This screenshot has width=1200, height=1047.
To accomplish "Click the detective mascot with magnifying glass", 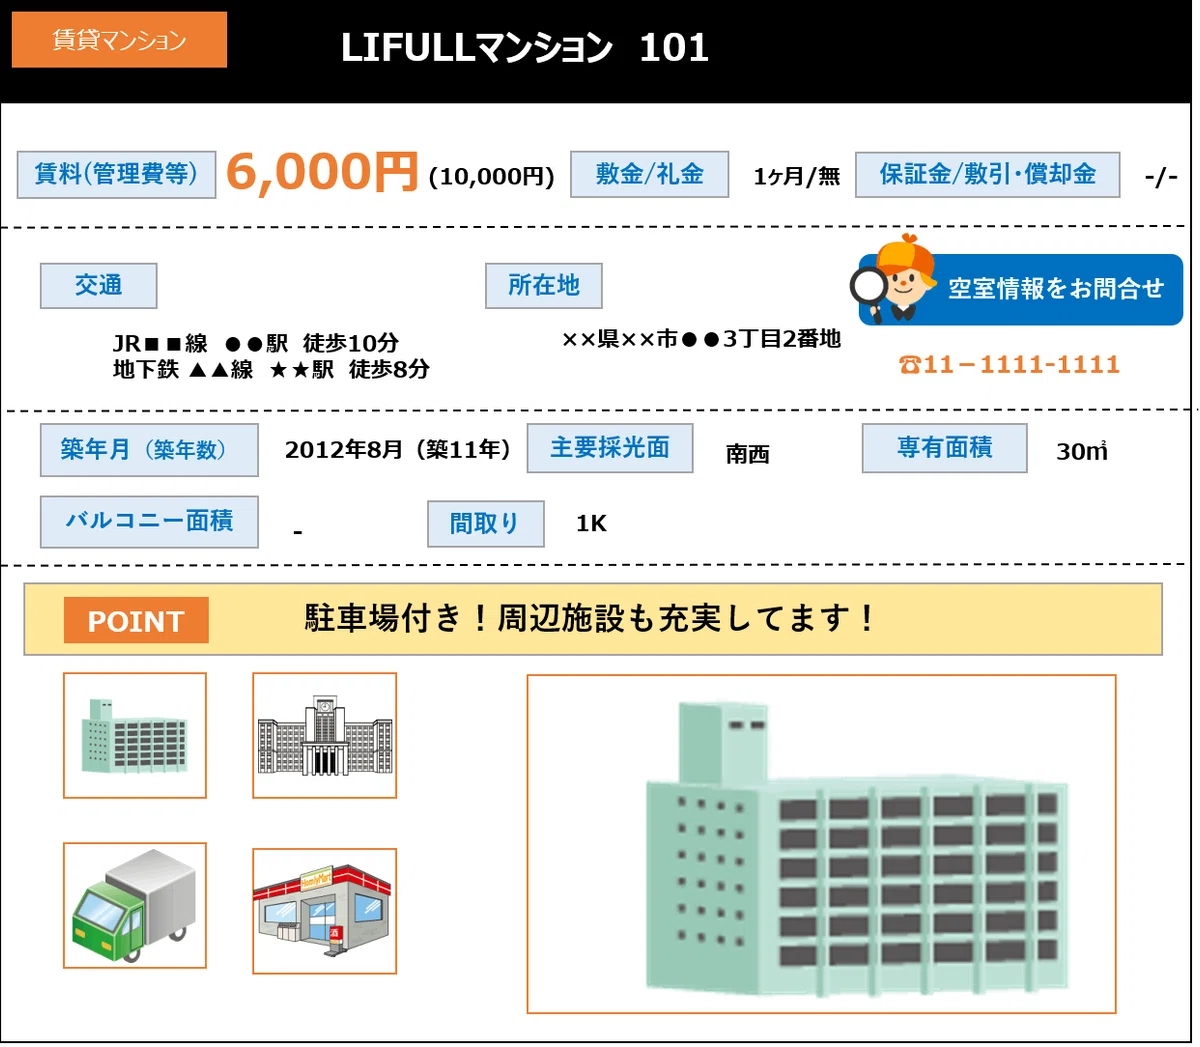I will [893, 280].
